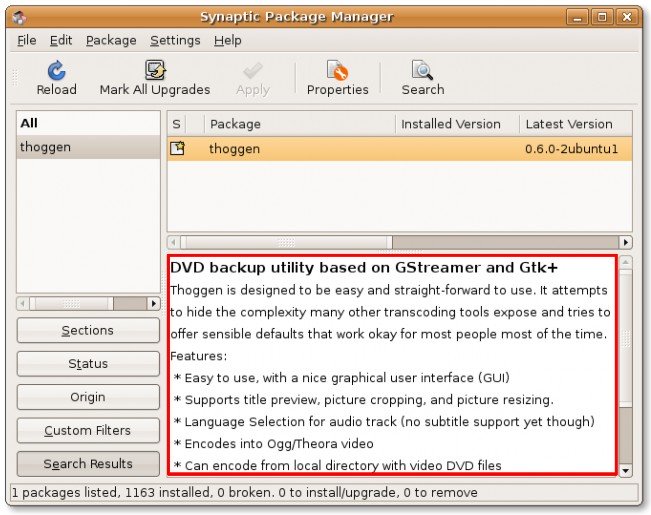Select the thoggen row in package table
651x515 pixels.
coord(400,149)
